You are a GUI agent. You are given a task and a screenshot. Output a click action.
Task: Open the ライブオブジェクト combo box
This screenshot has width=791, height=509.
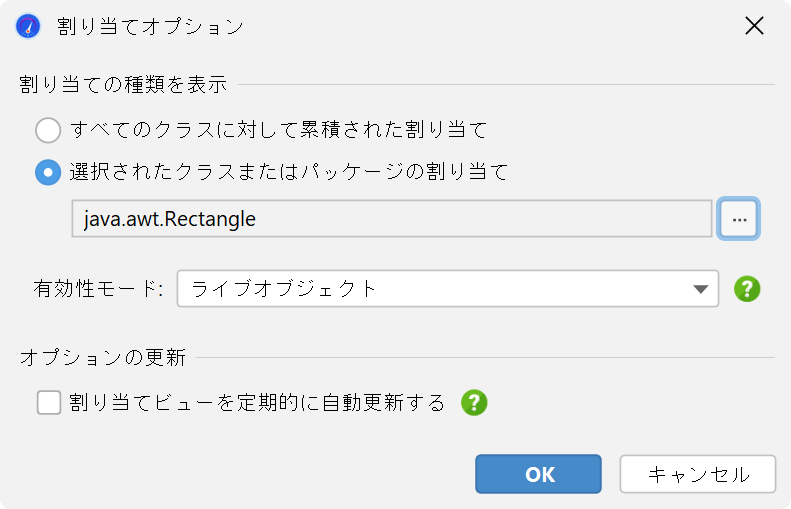pos(447,289)
